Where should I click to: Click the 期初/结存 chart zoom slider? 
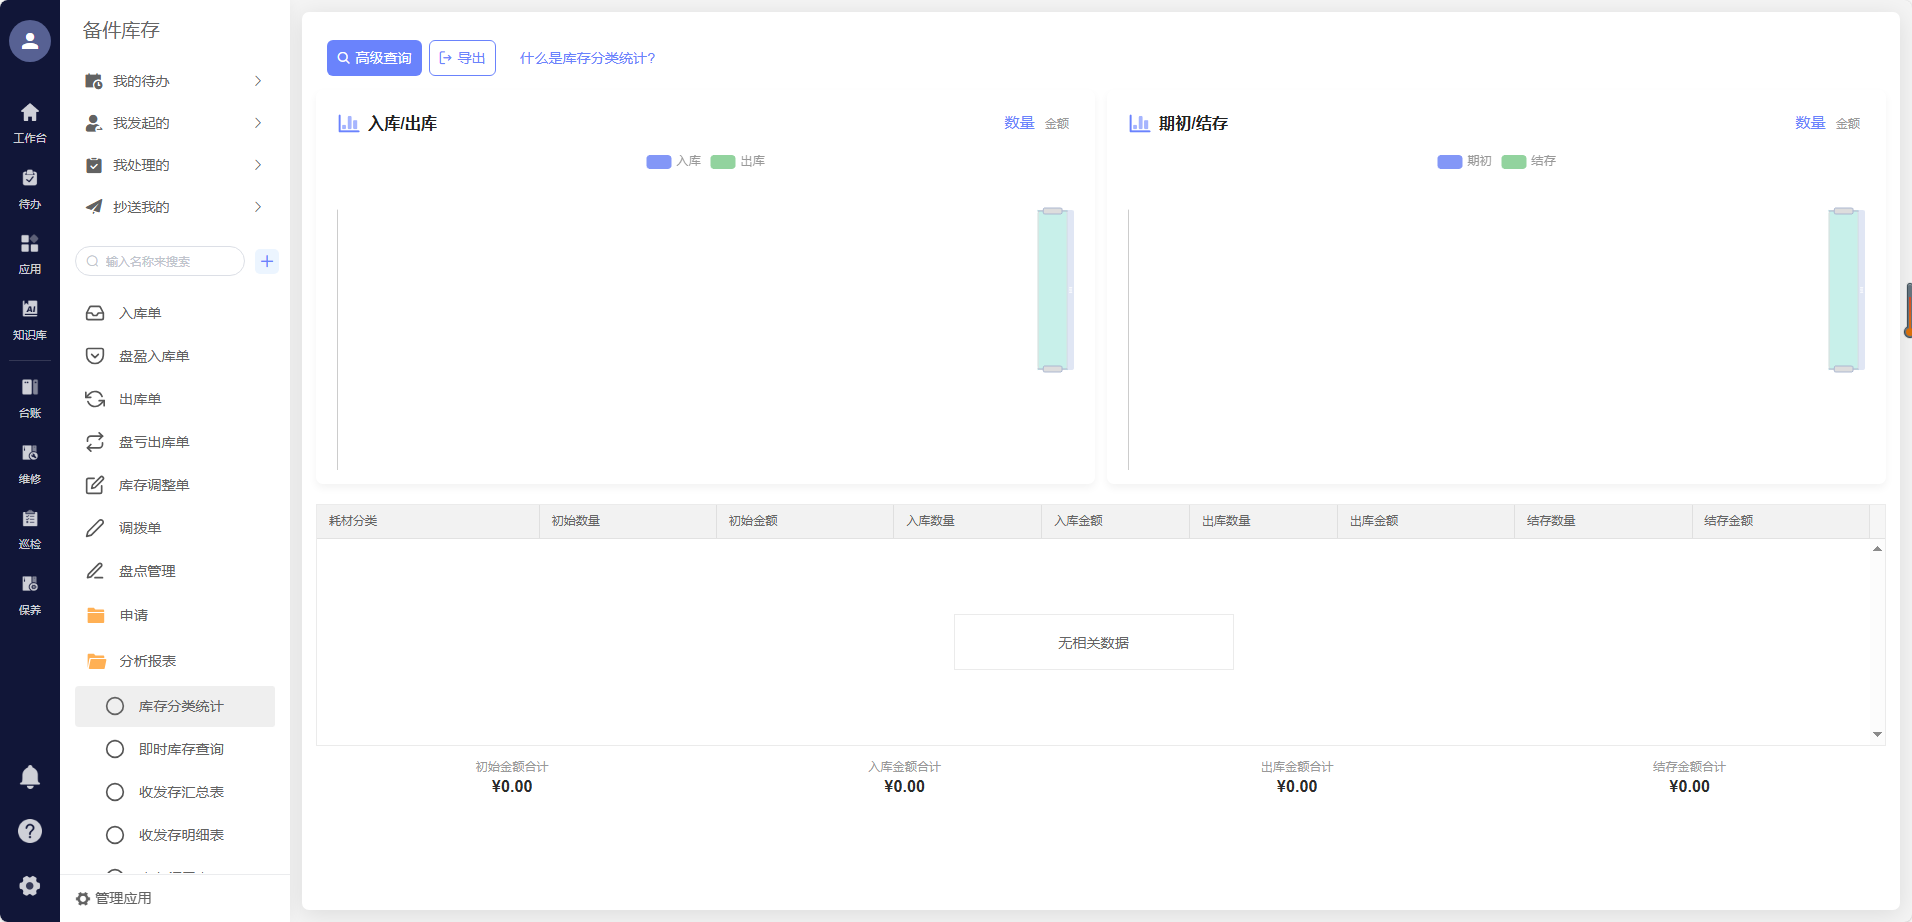[x=1844, y=290]
